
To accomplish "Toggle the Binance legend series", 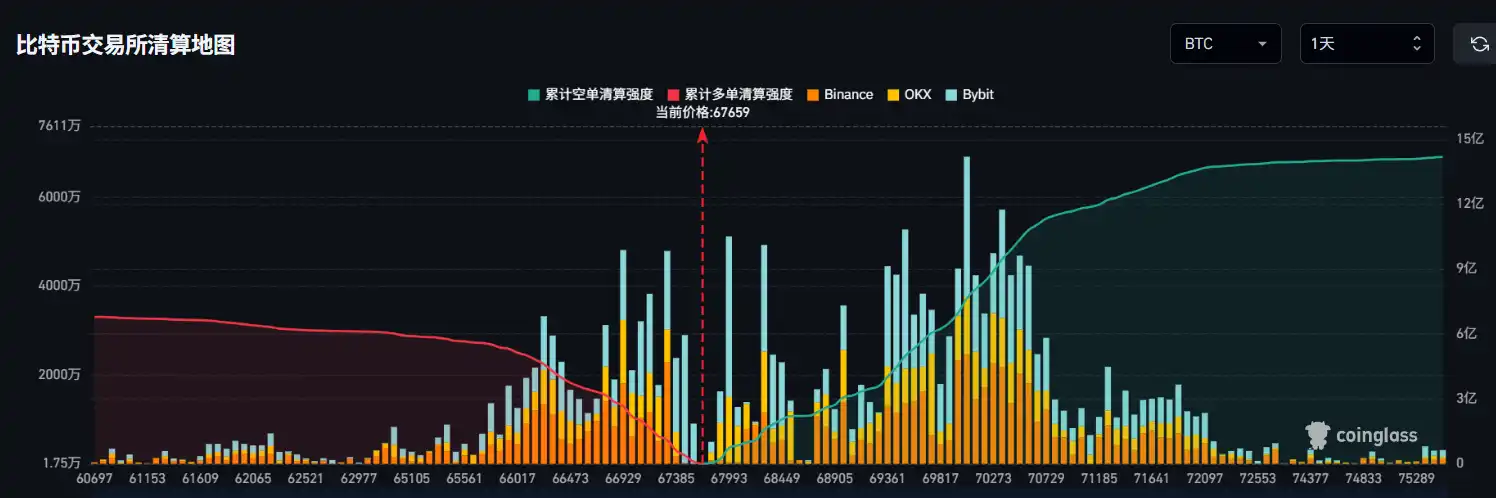I will click(x=838, y=94).
